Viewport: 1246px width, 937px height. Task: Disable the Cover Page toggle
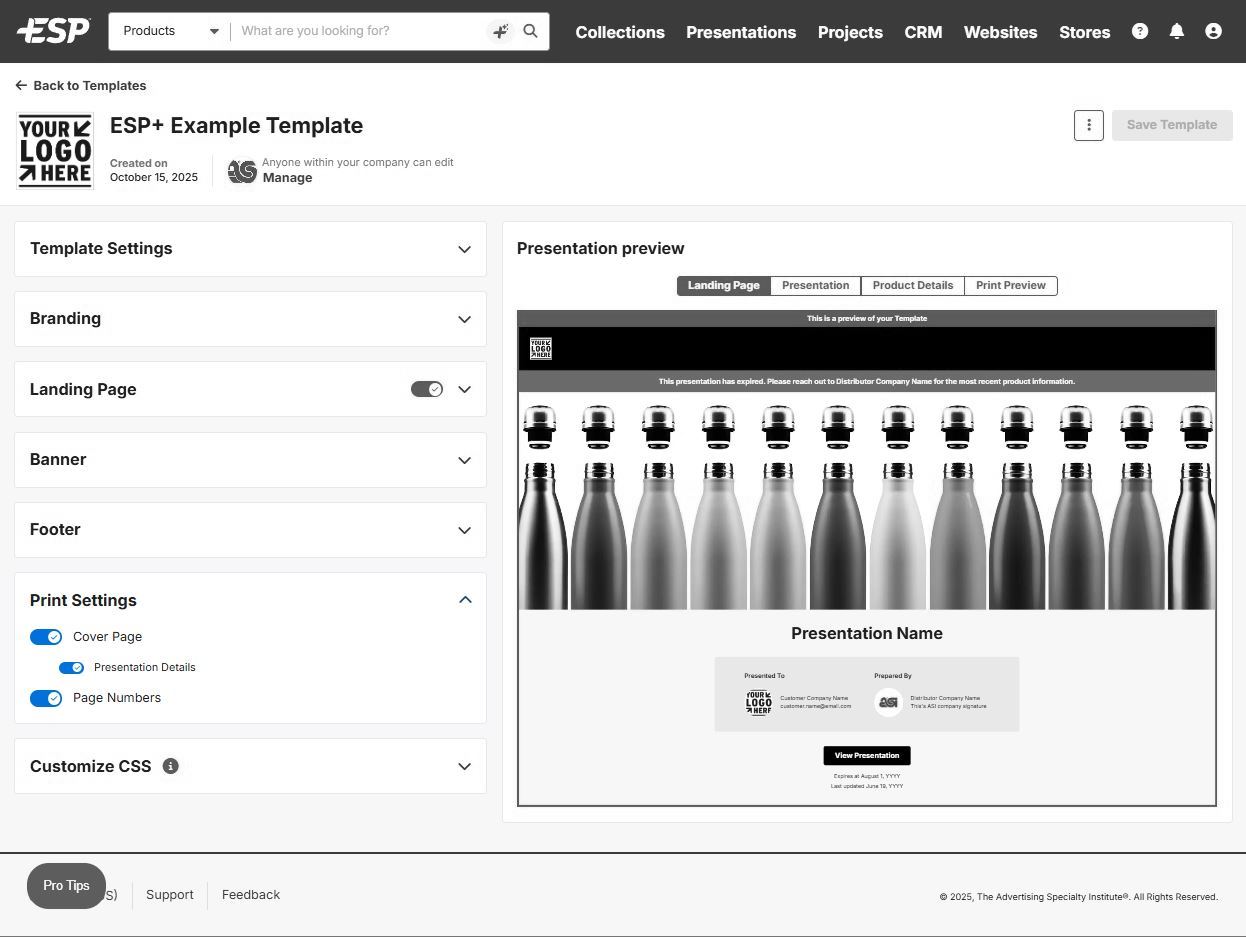(46, 637)
